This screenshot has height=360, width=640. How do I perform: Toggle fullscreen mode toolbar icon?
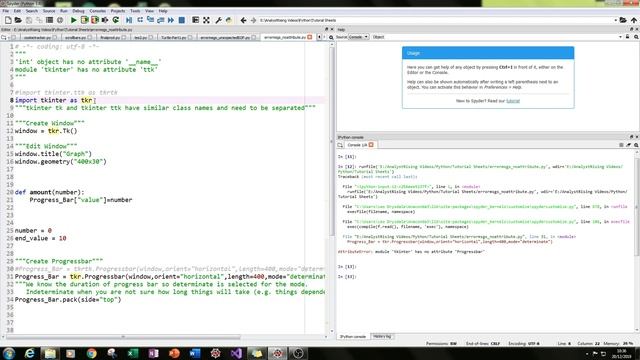(x=206, y=20)
